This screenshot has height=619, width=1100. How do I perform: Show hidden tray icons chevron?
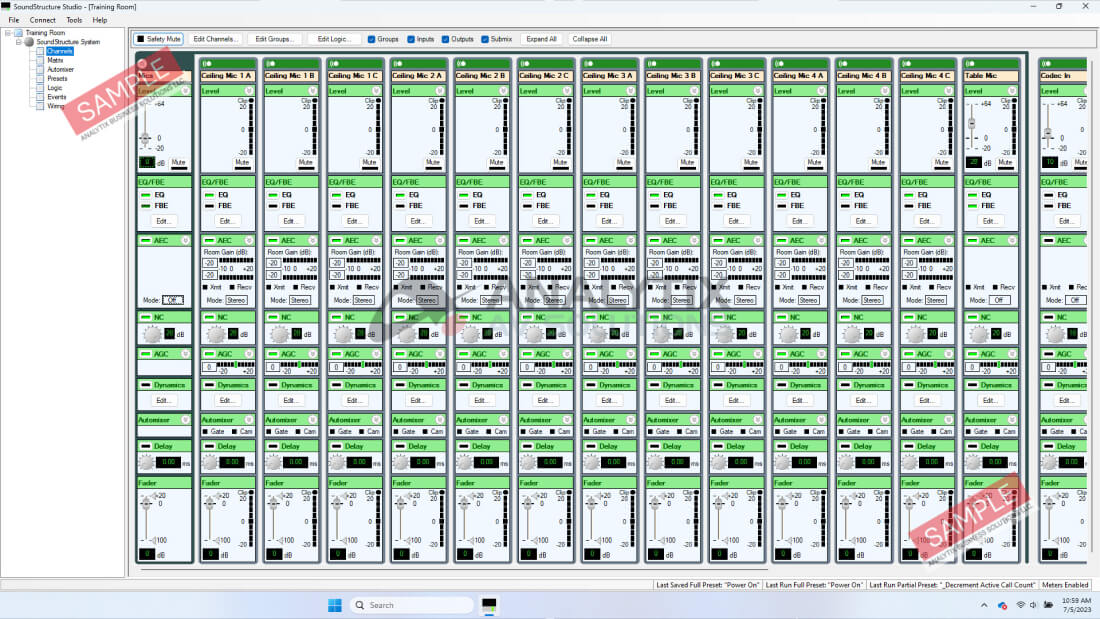coord(984,605)
